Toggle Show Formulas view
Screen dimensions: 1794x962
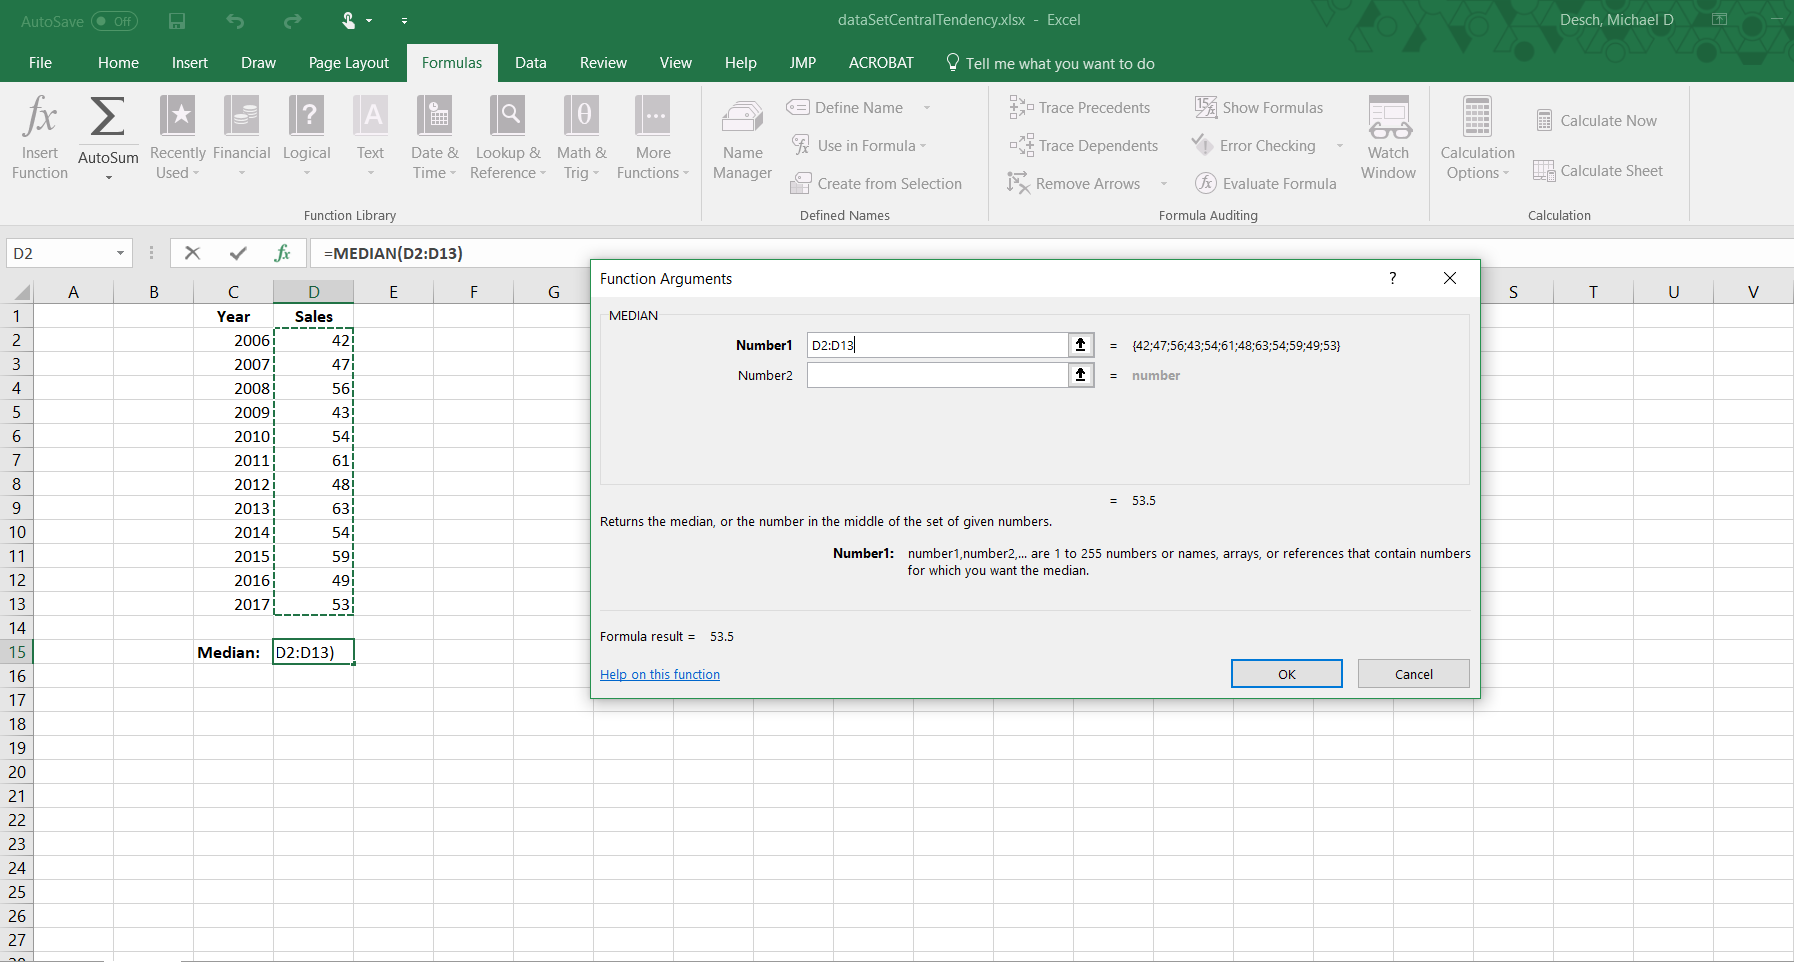1259,108
